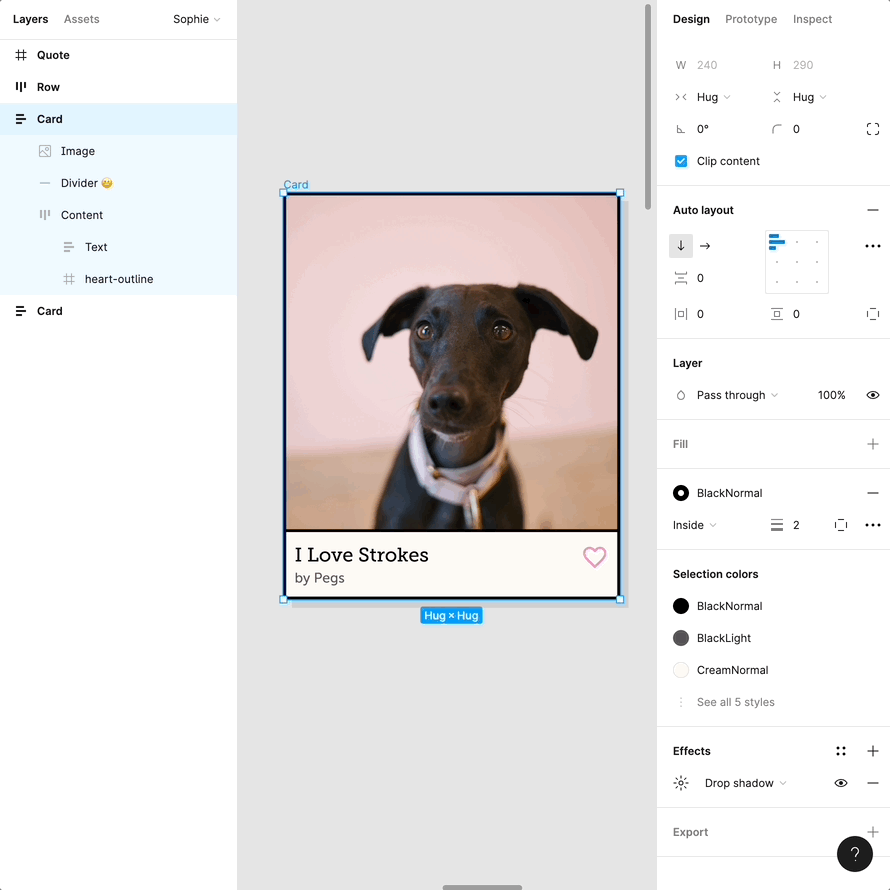
Task: Add a new fill
Action: coord(873,444)
